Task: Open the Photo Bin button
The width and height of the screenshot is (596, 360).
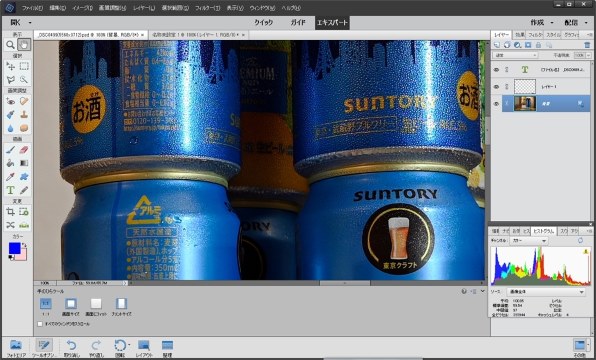Action: pyautogui.click(x=16, y=348)
